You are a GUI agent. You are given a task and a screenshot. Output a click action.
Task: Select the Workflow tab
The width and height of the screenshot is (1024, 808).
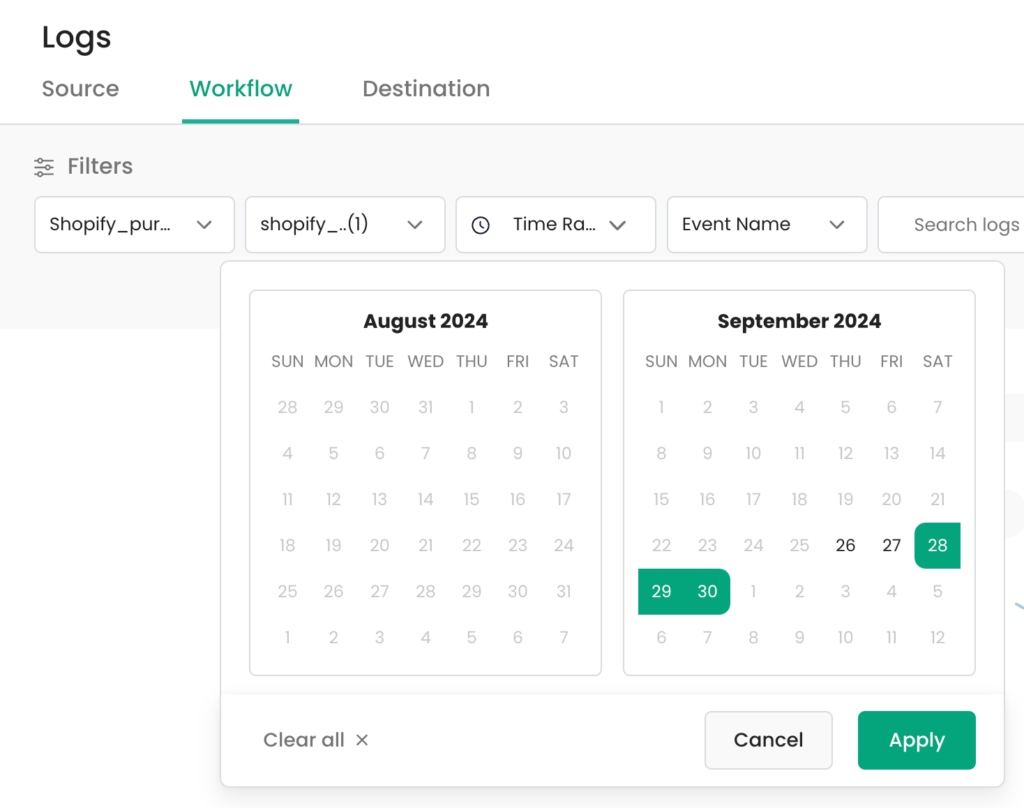pos(240,89)
